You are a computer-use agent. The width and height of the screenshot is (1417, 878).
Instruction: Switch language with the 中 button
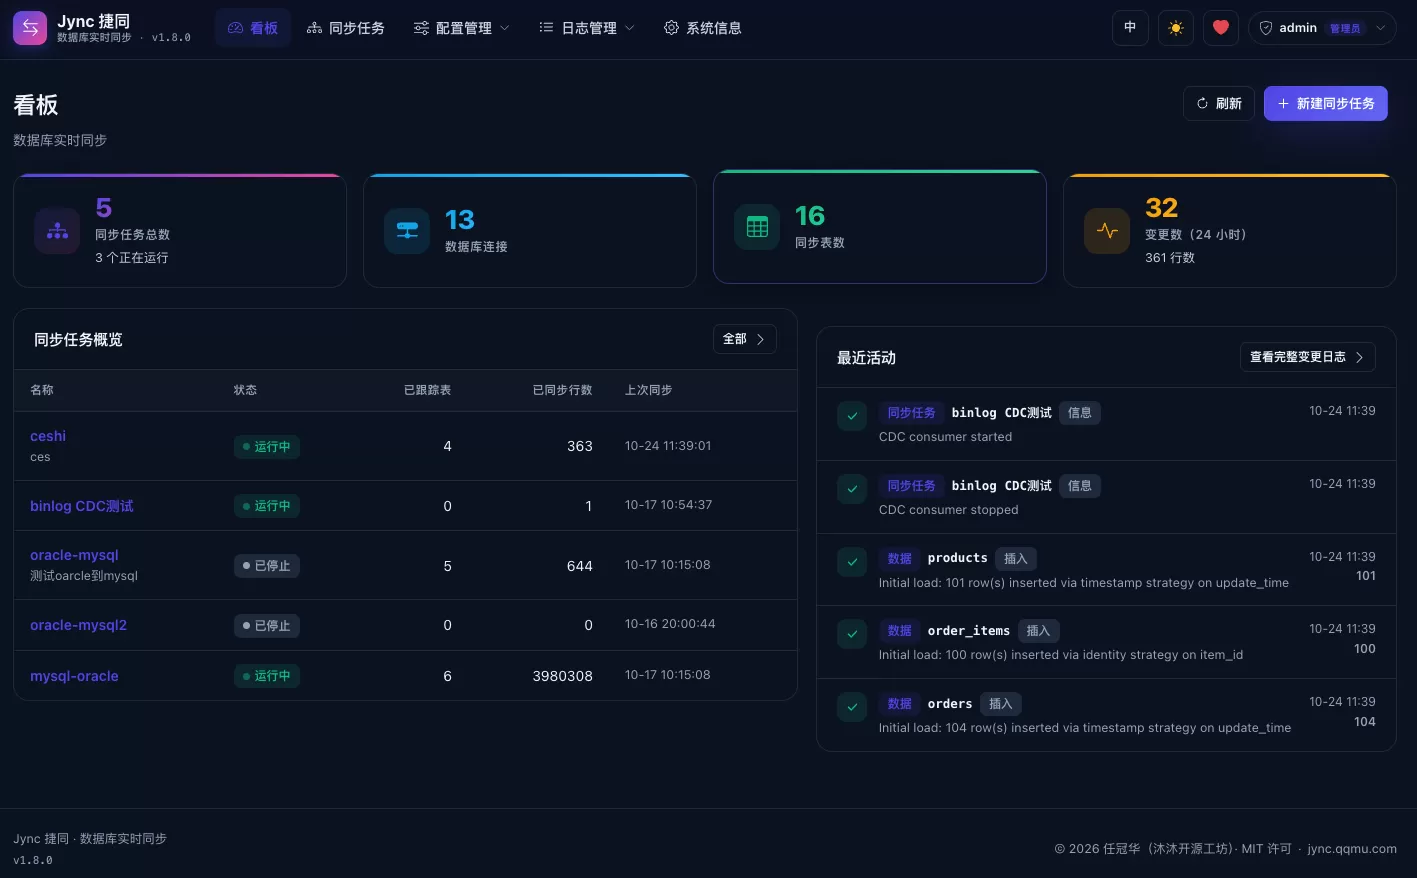pyautogui.click(x=1130, y=28)
